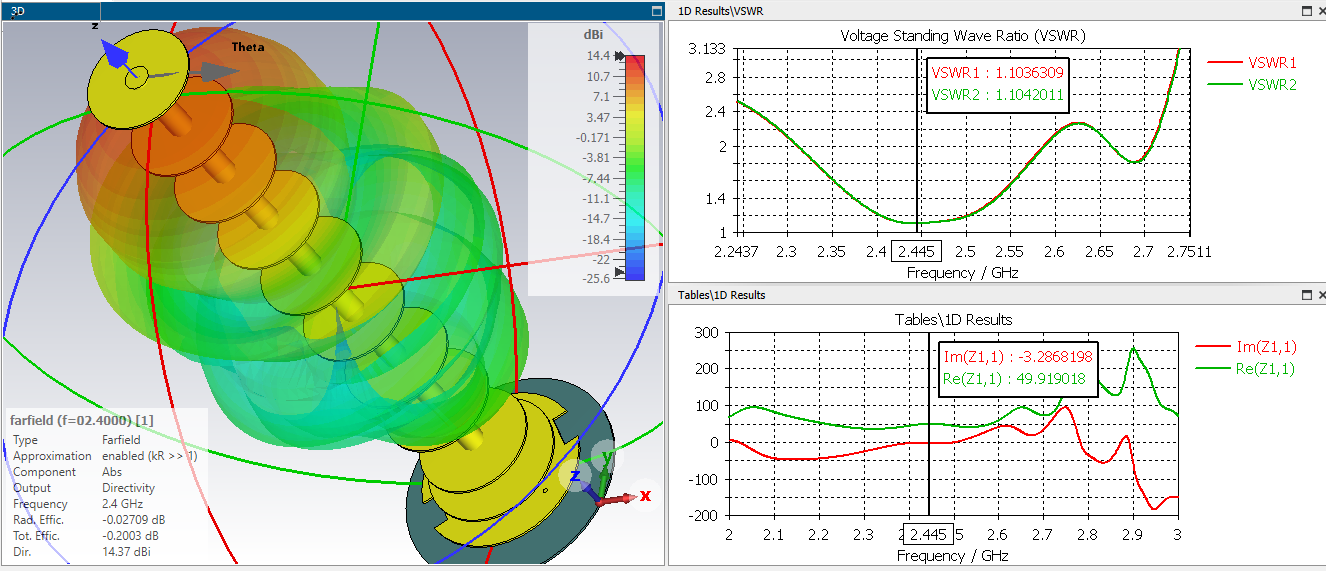
Task: Click the rainbow dBi color ramp bar
Action: [x=635, y=167]
